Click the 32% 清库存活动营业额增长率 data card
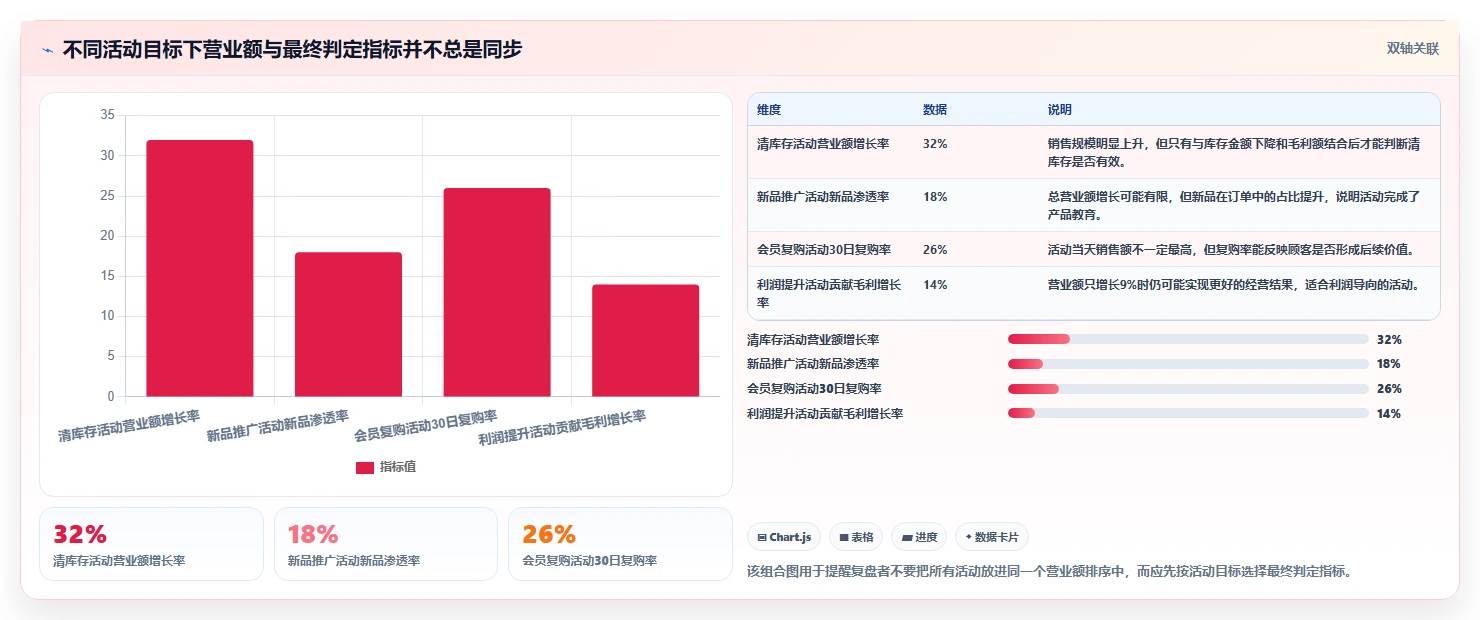Screen dimensions: 1480x620 [x=151, y=544]
